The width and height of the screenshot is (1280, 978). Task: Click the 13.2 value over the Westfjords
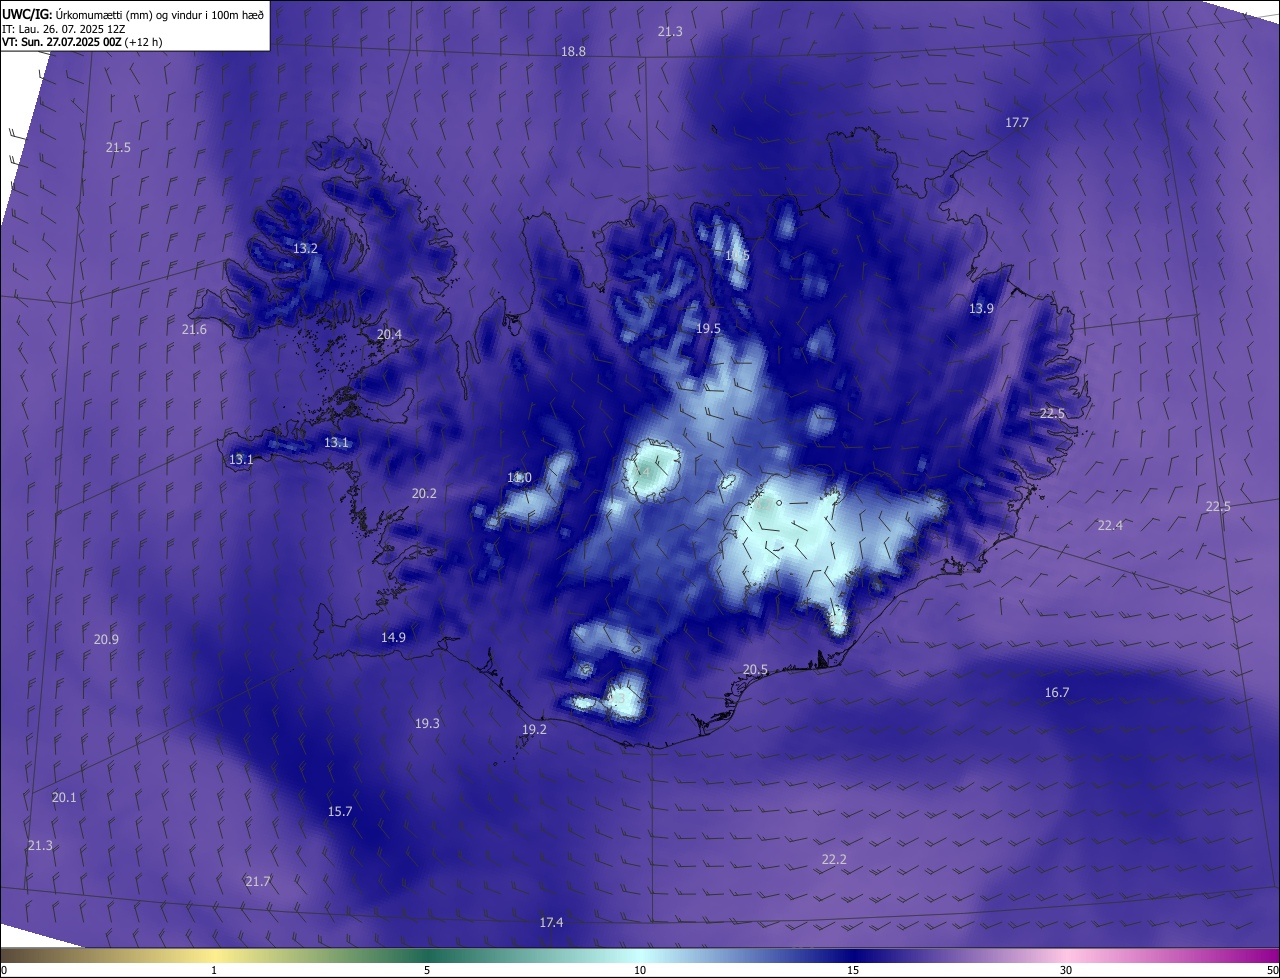coord(305,248)
